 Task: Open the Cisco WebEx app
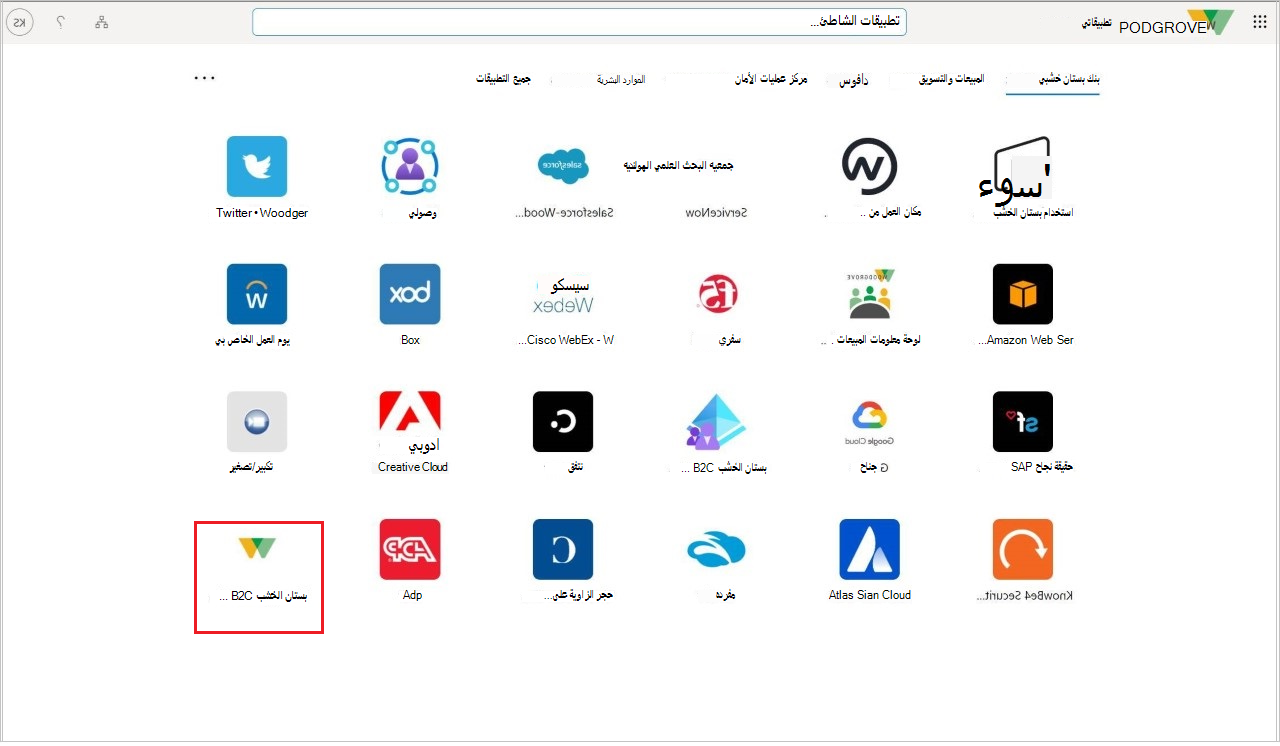coord(564,294)
